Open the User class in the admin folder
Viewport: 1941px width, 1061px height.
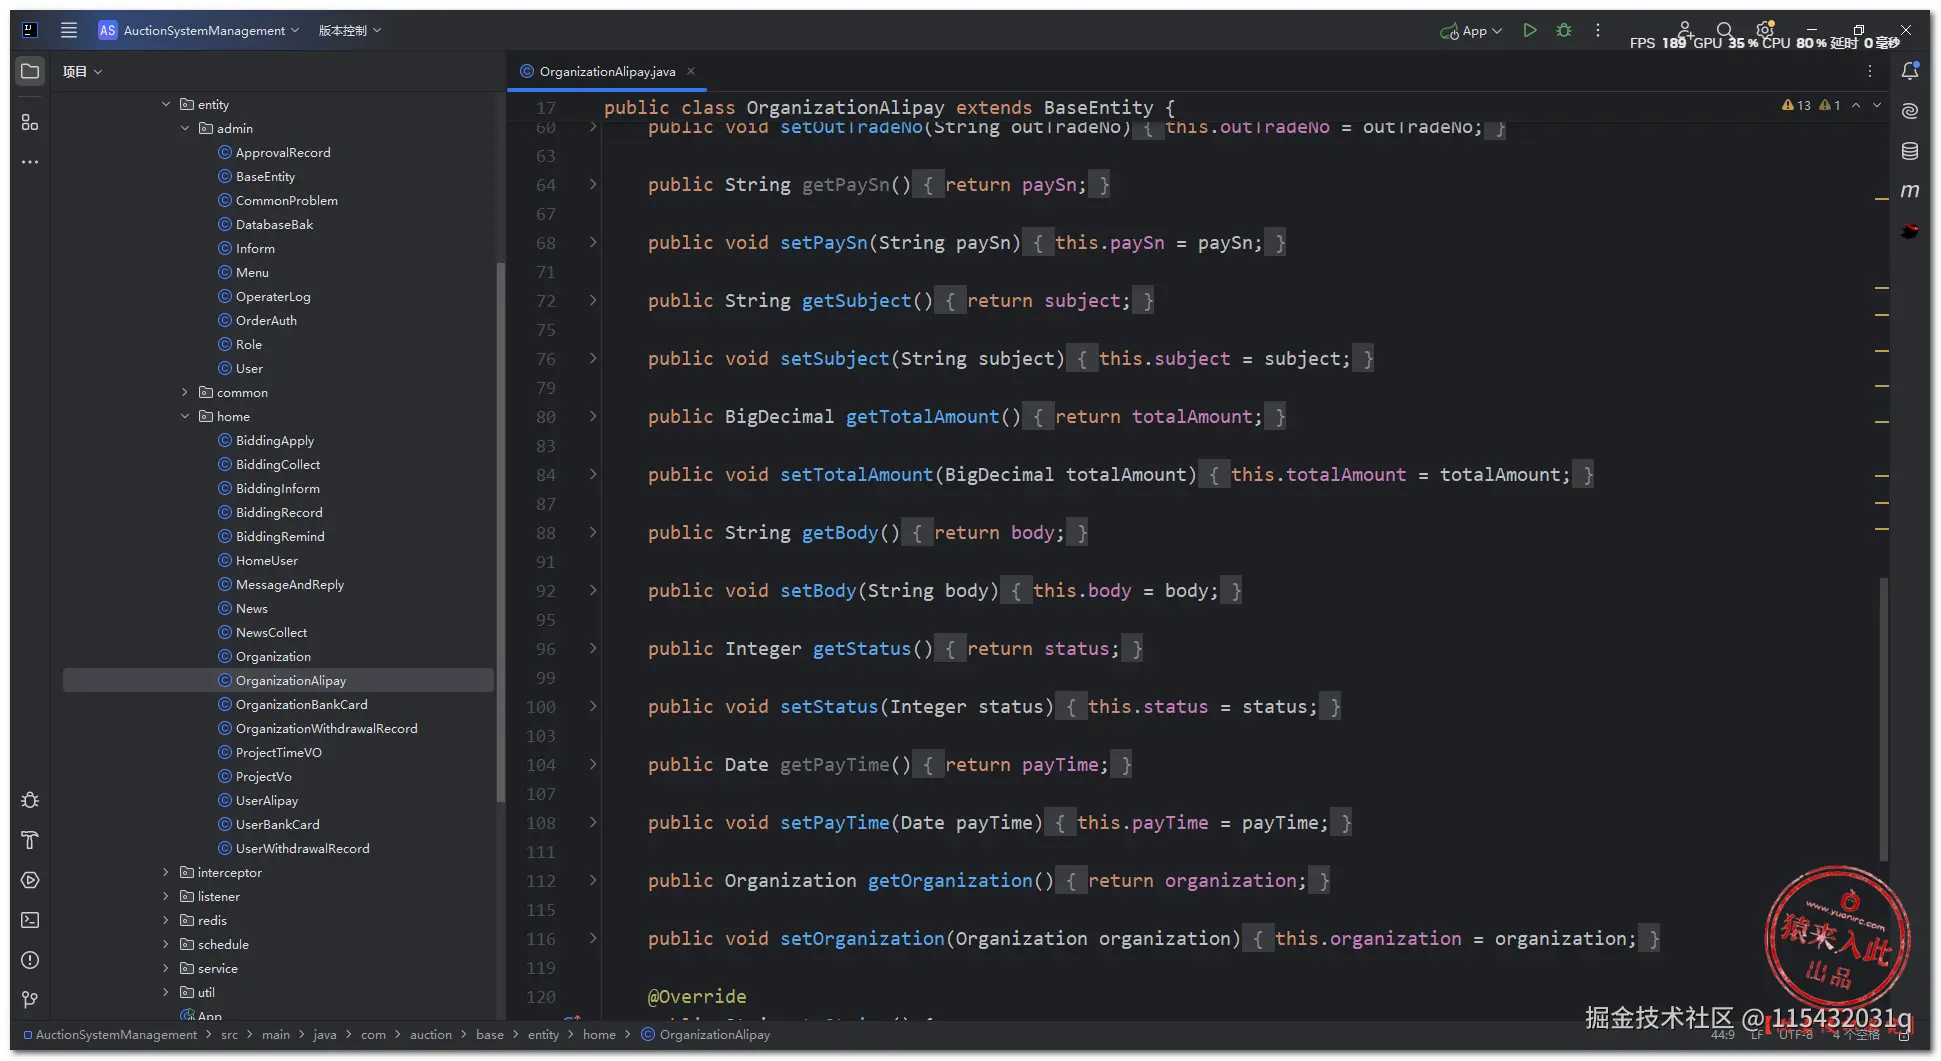[x=249, y=368]
